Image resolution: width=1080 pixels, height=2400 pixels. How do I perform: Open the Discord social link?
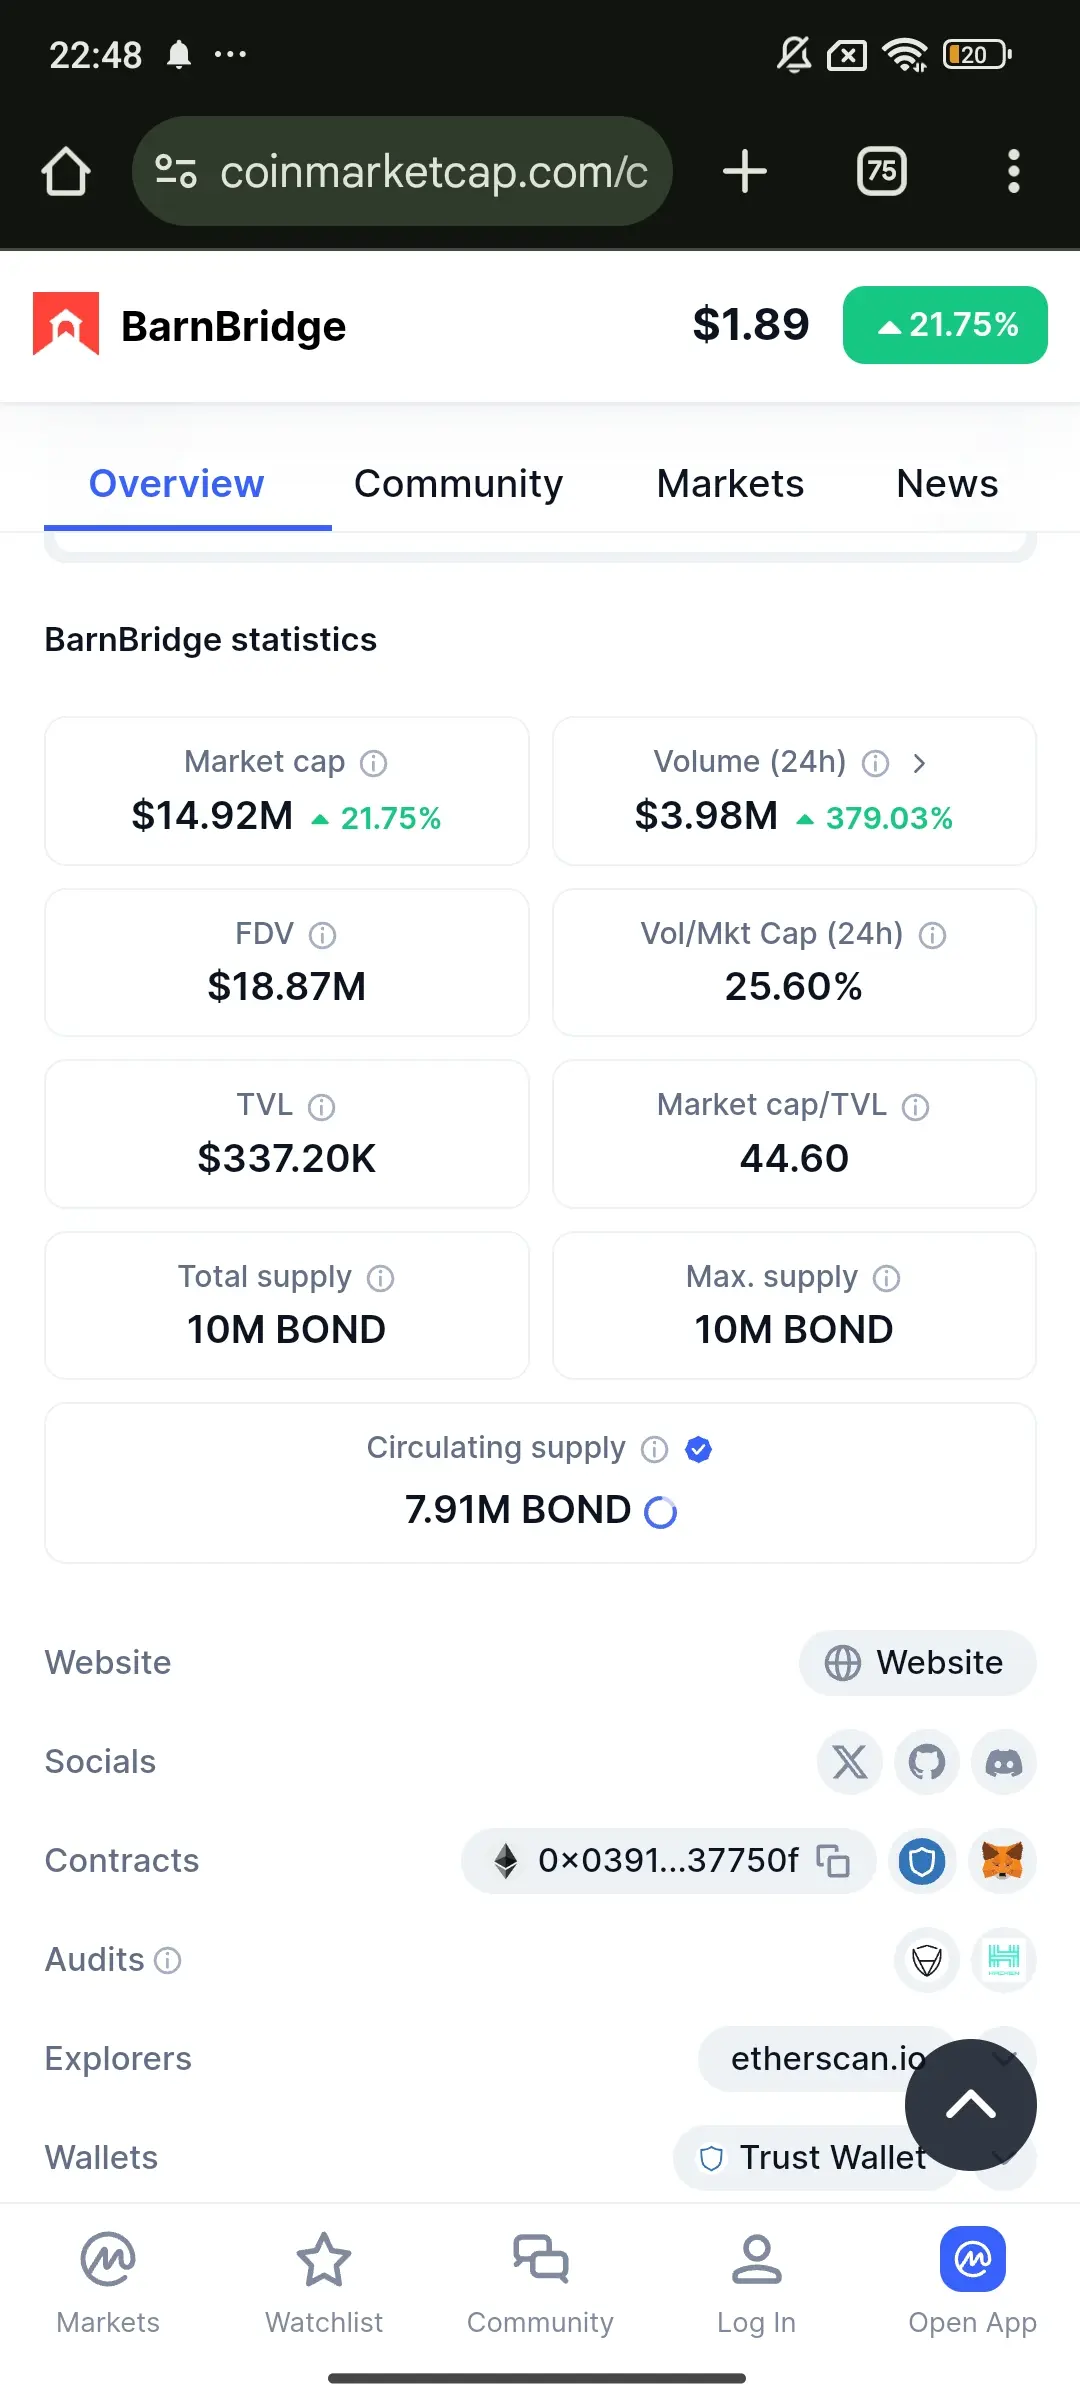1004,1762
